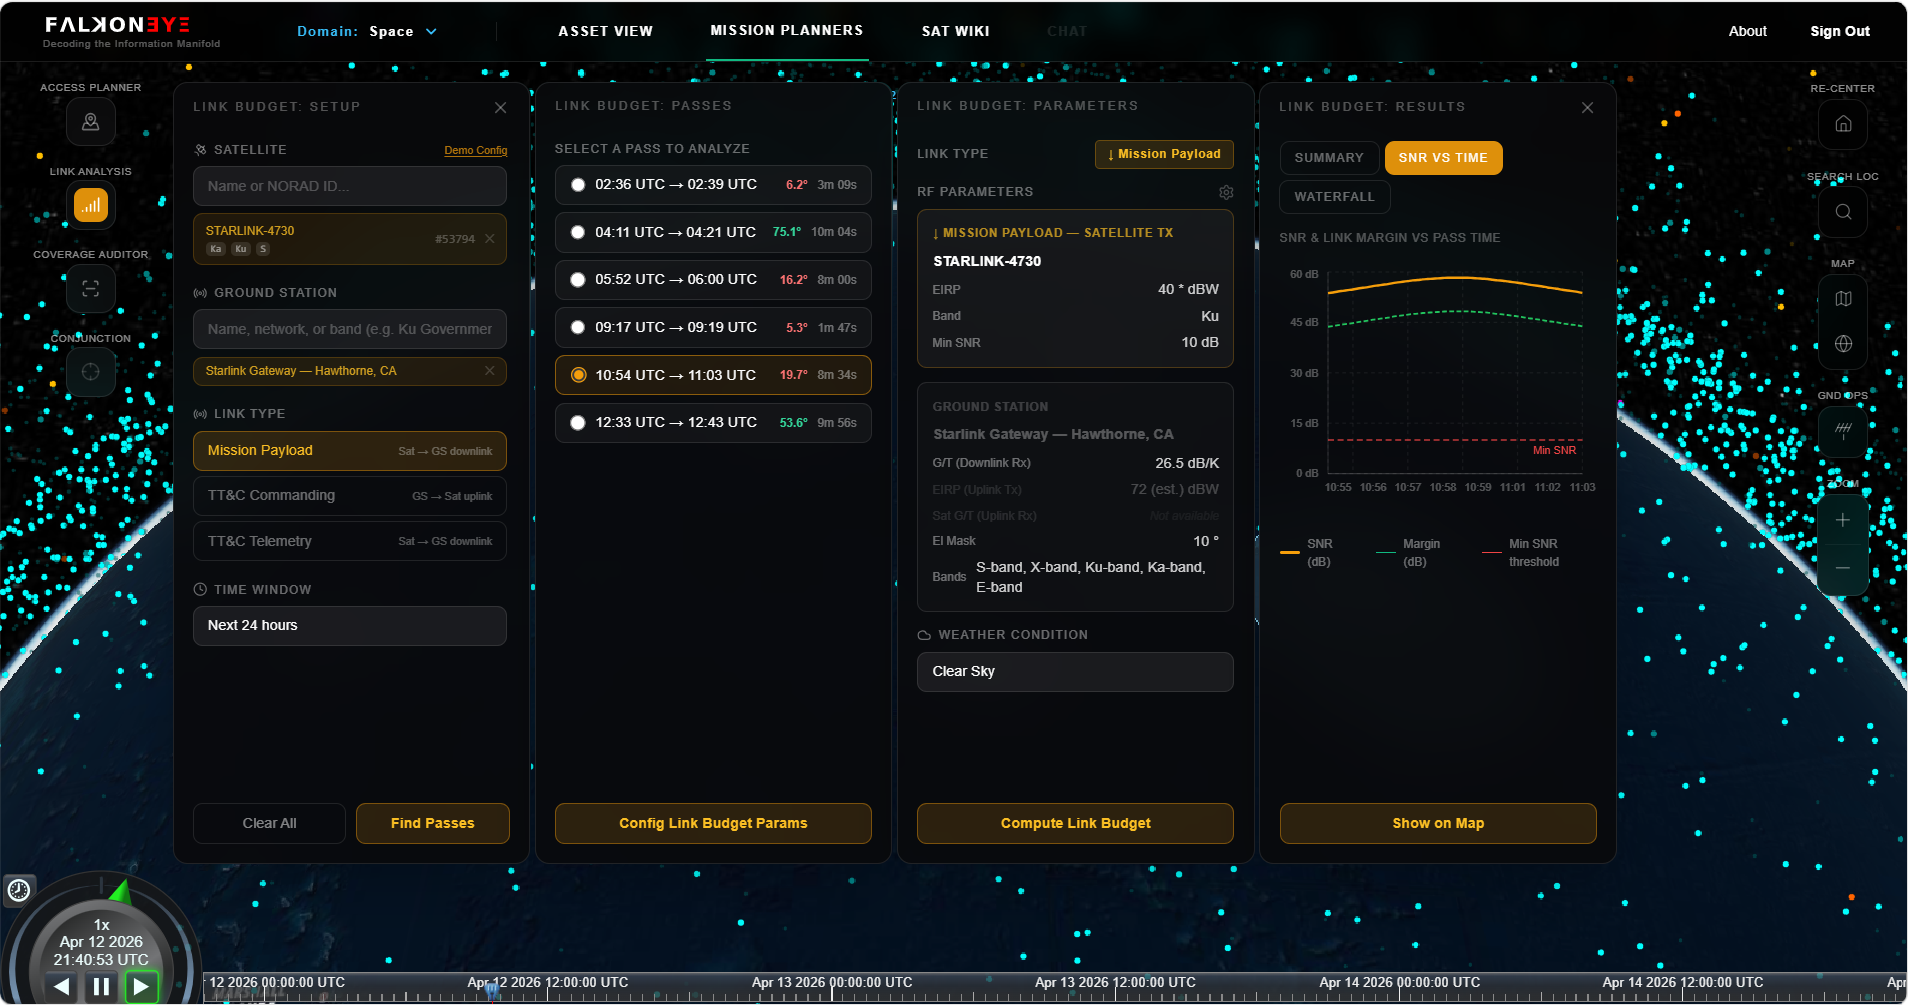This screenshot has width=1909, height=1005.
Task: Open the Search Loc magnifier icon
Action: pos(1843,212)
